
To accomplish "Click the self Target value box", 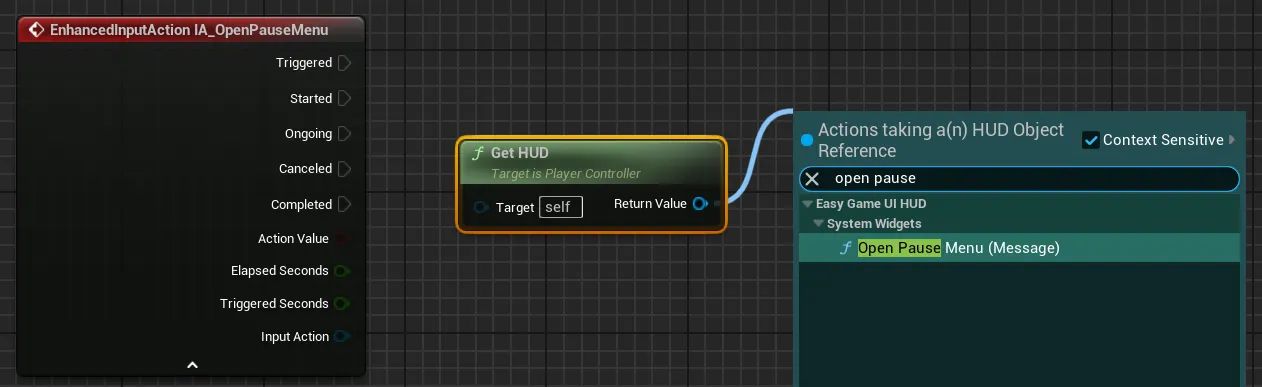I will (561, 207).
